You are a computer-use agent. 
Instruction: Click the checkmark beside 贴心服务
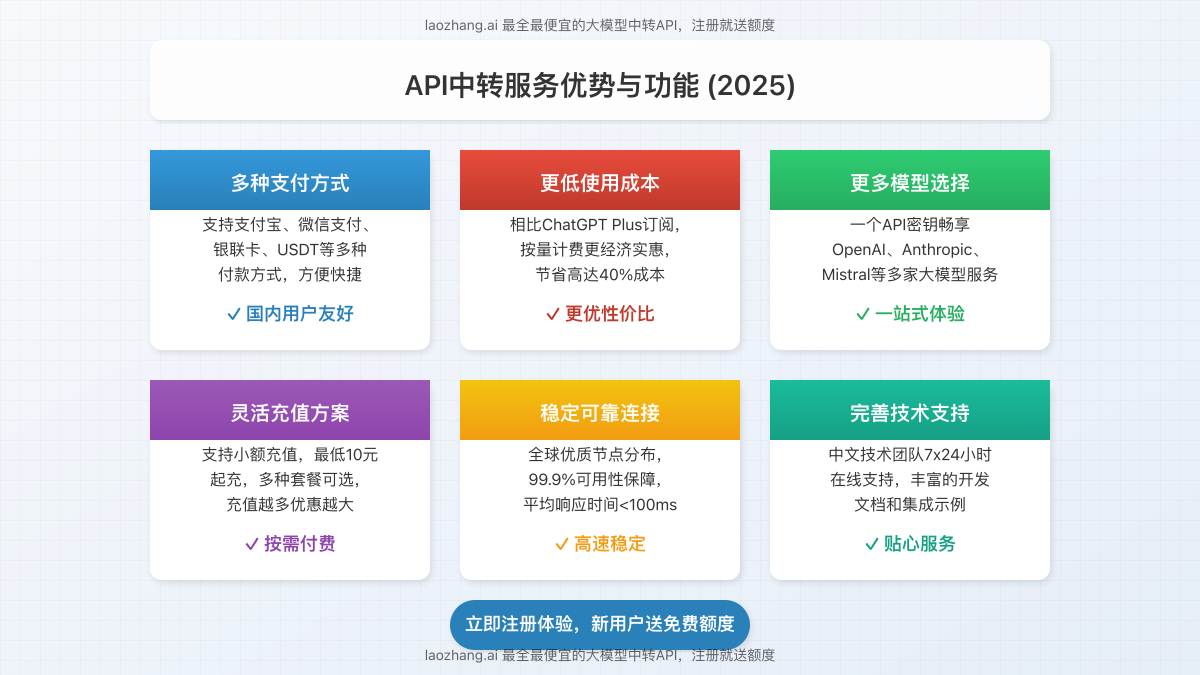[x=872, y=544]
